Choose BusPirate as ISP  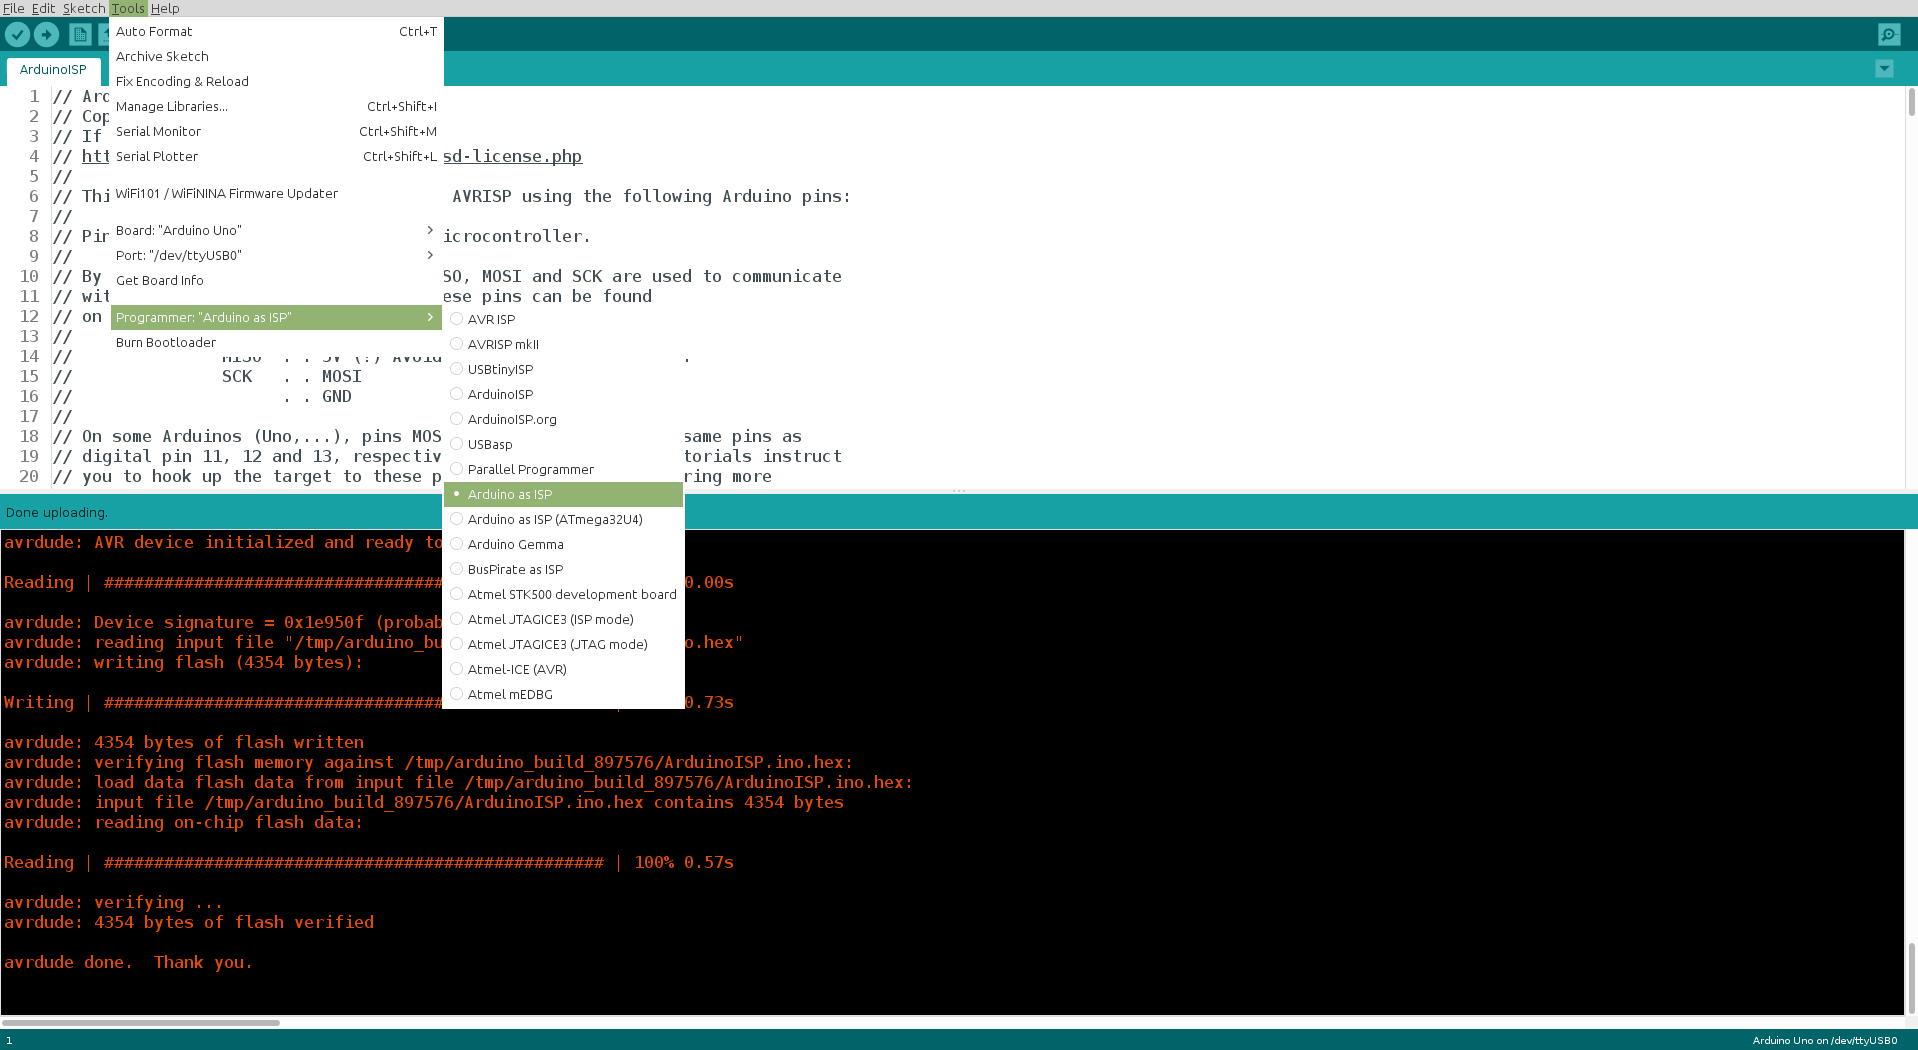(x=564, y=569)
